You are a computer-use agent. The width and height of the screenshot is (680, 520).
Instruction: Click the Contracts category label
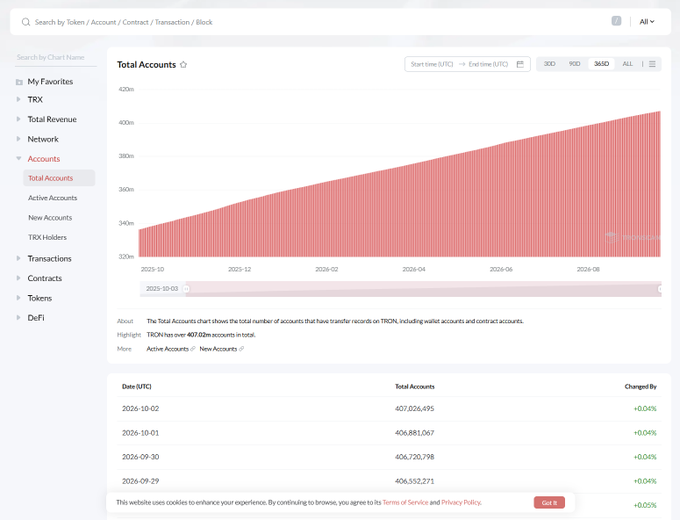coord(45,278)
